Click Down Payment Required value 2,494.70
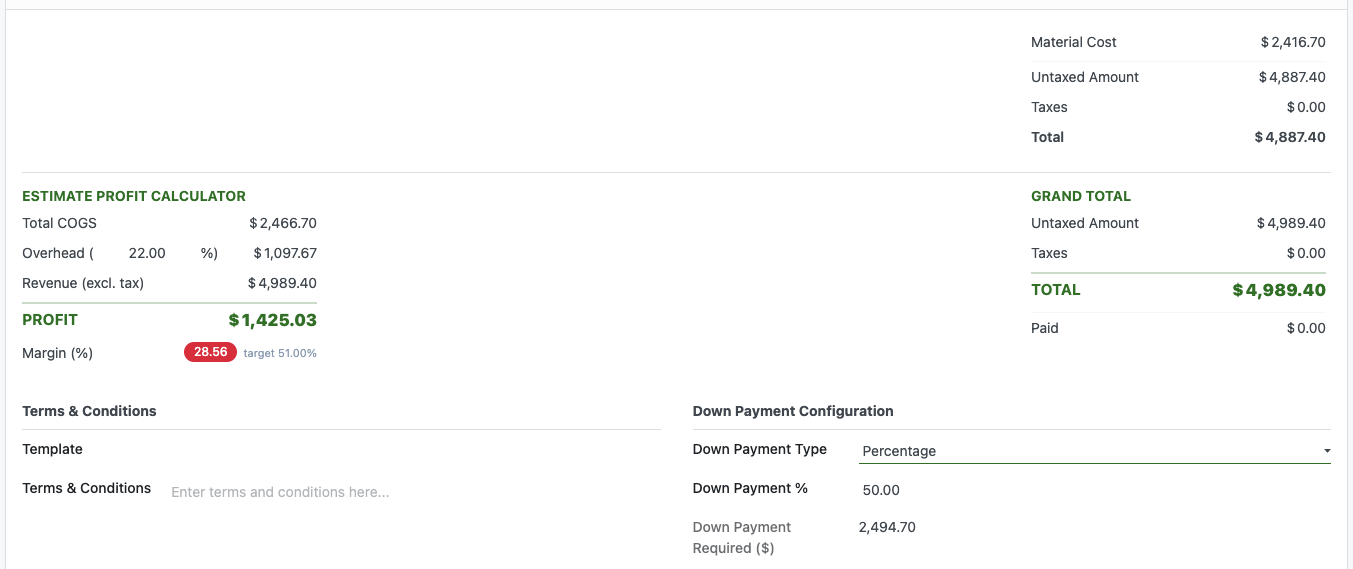1353x569 pixels. (x=887, y=527)
